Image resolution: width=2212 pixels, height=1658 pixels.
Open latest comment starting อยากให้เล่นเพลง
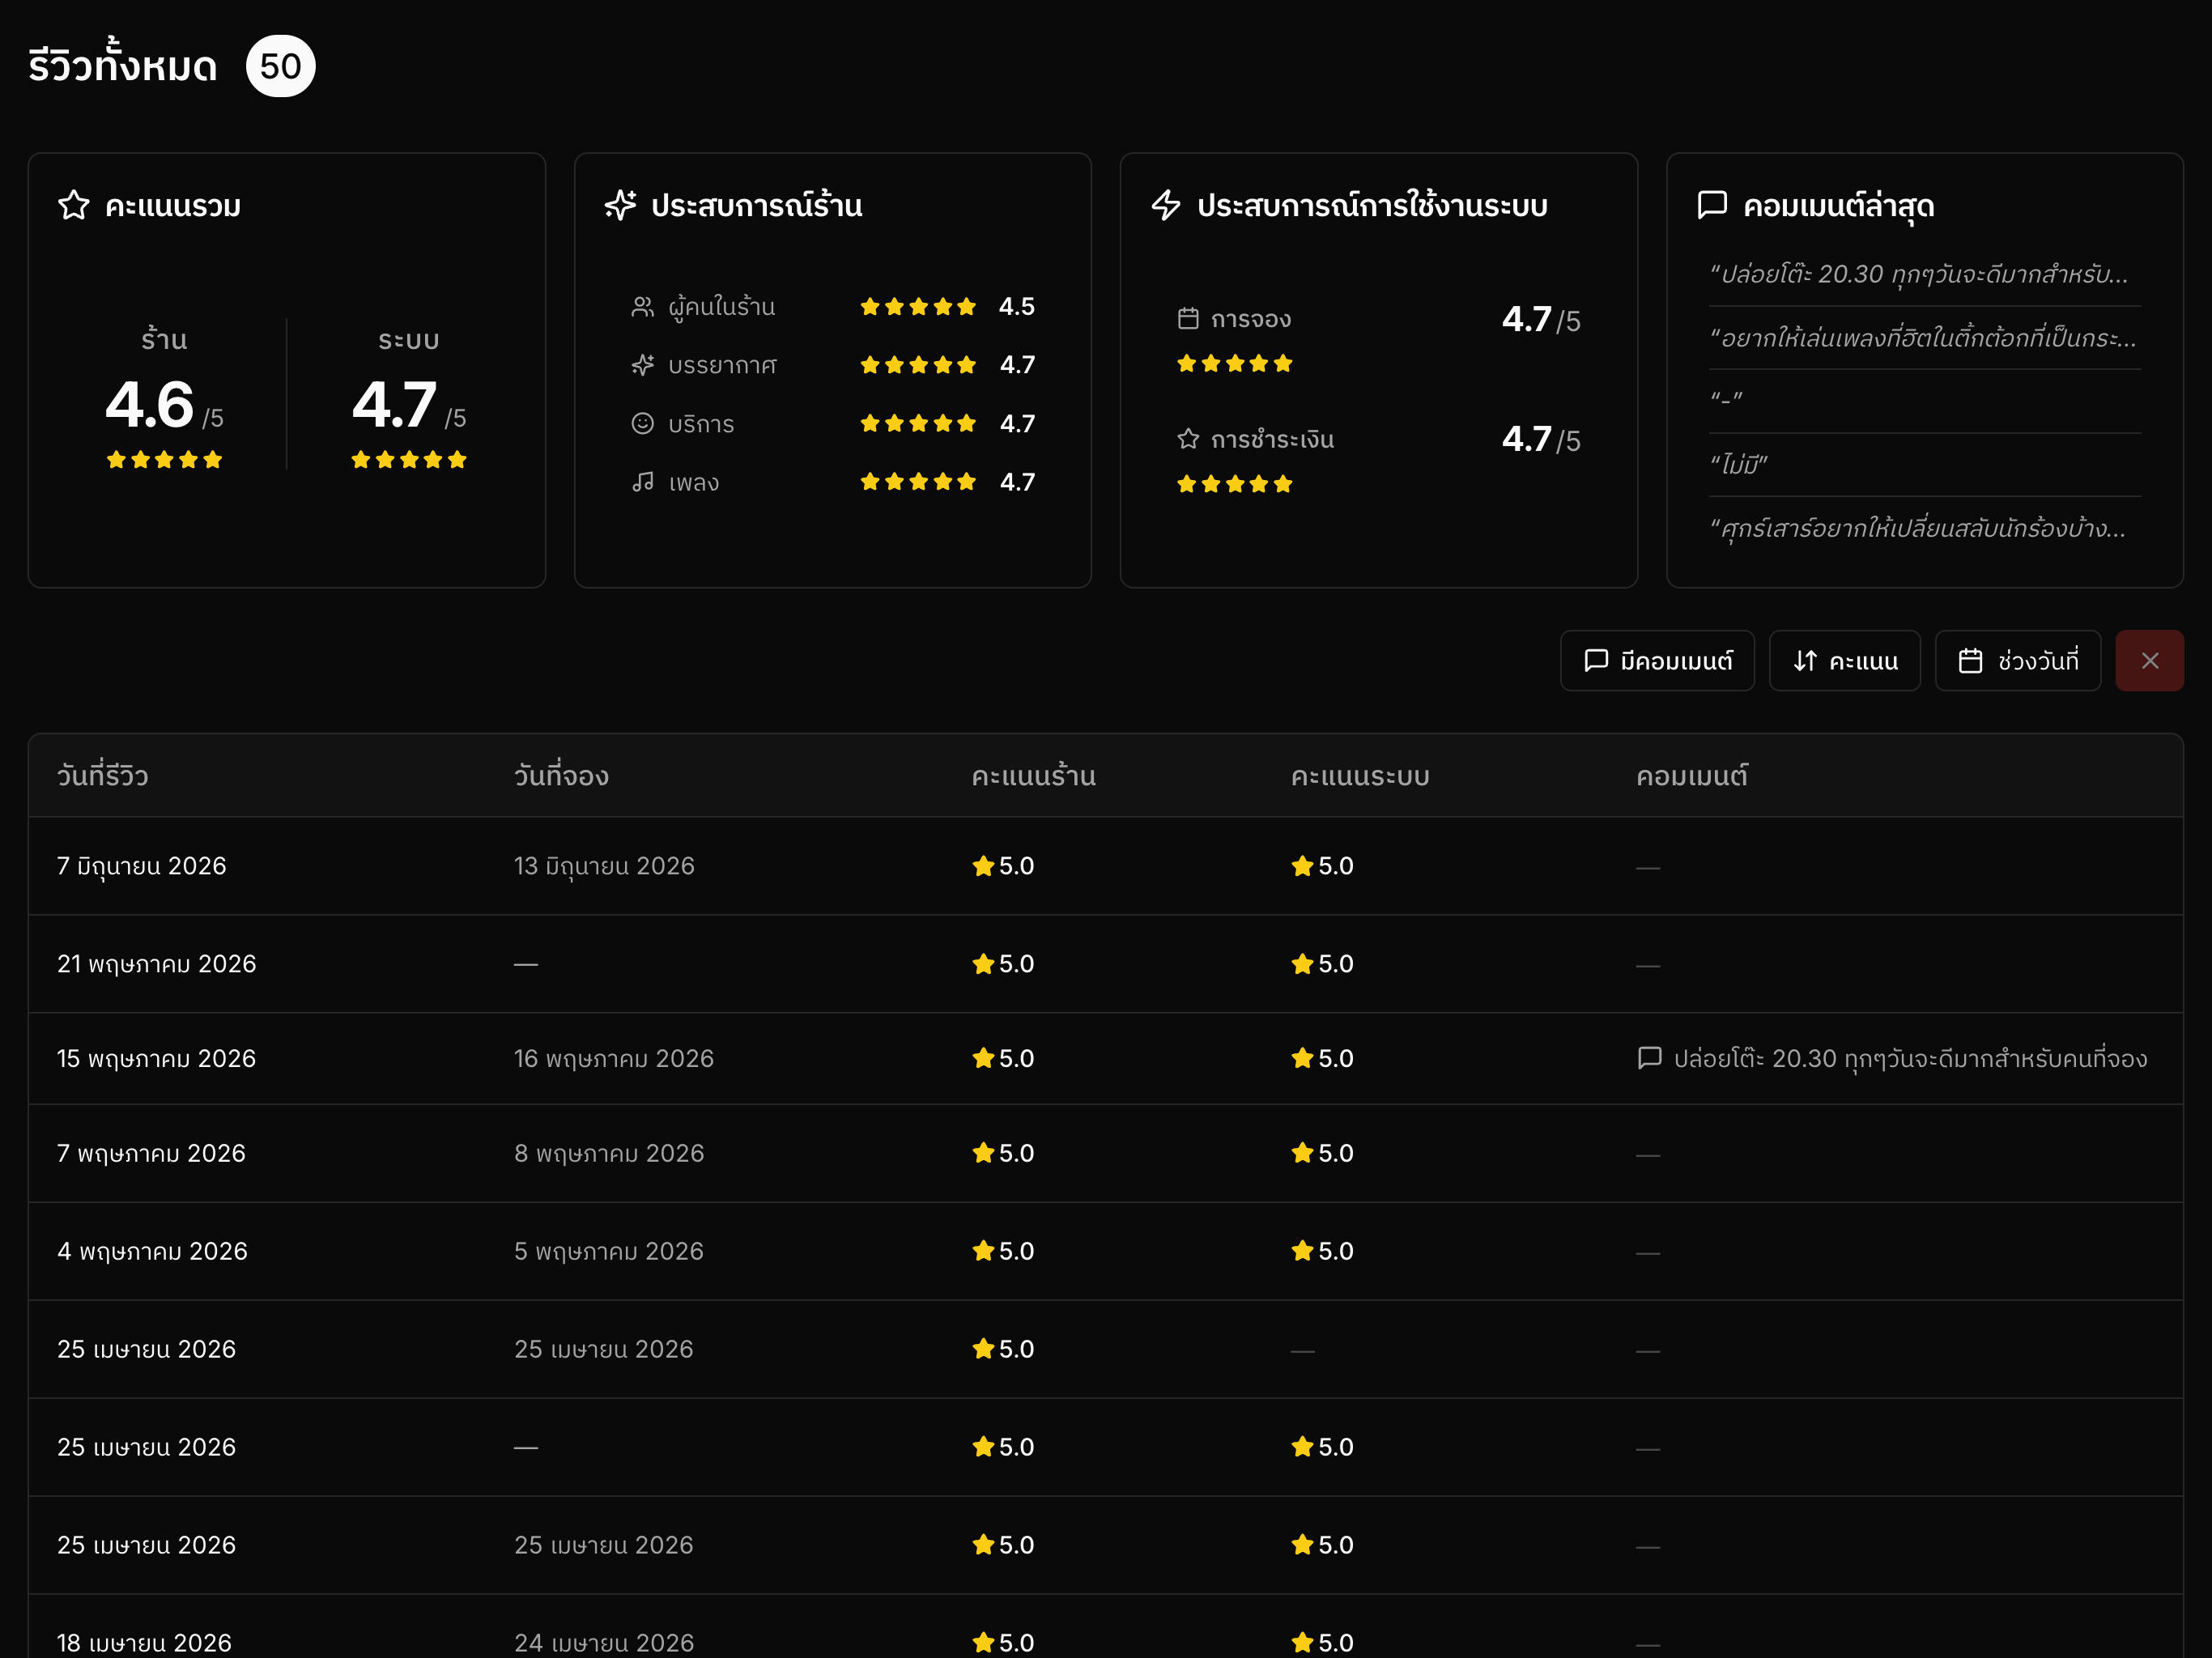click(1923, 338)
